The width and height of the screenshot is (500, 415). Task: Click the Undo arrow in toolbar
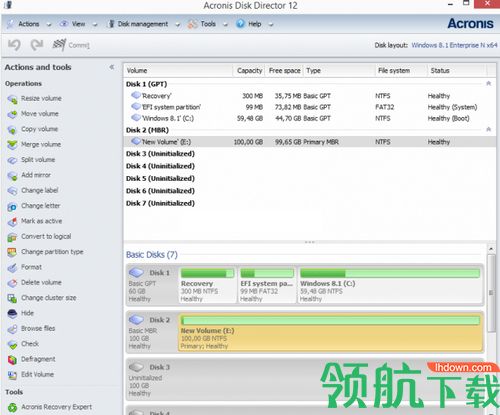tap(14, 45)
